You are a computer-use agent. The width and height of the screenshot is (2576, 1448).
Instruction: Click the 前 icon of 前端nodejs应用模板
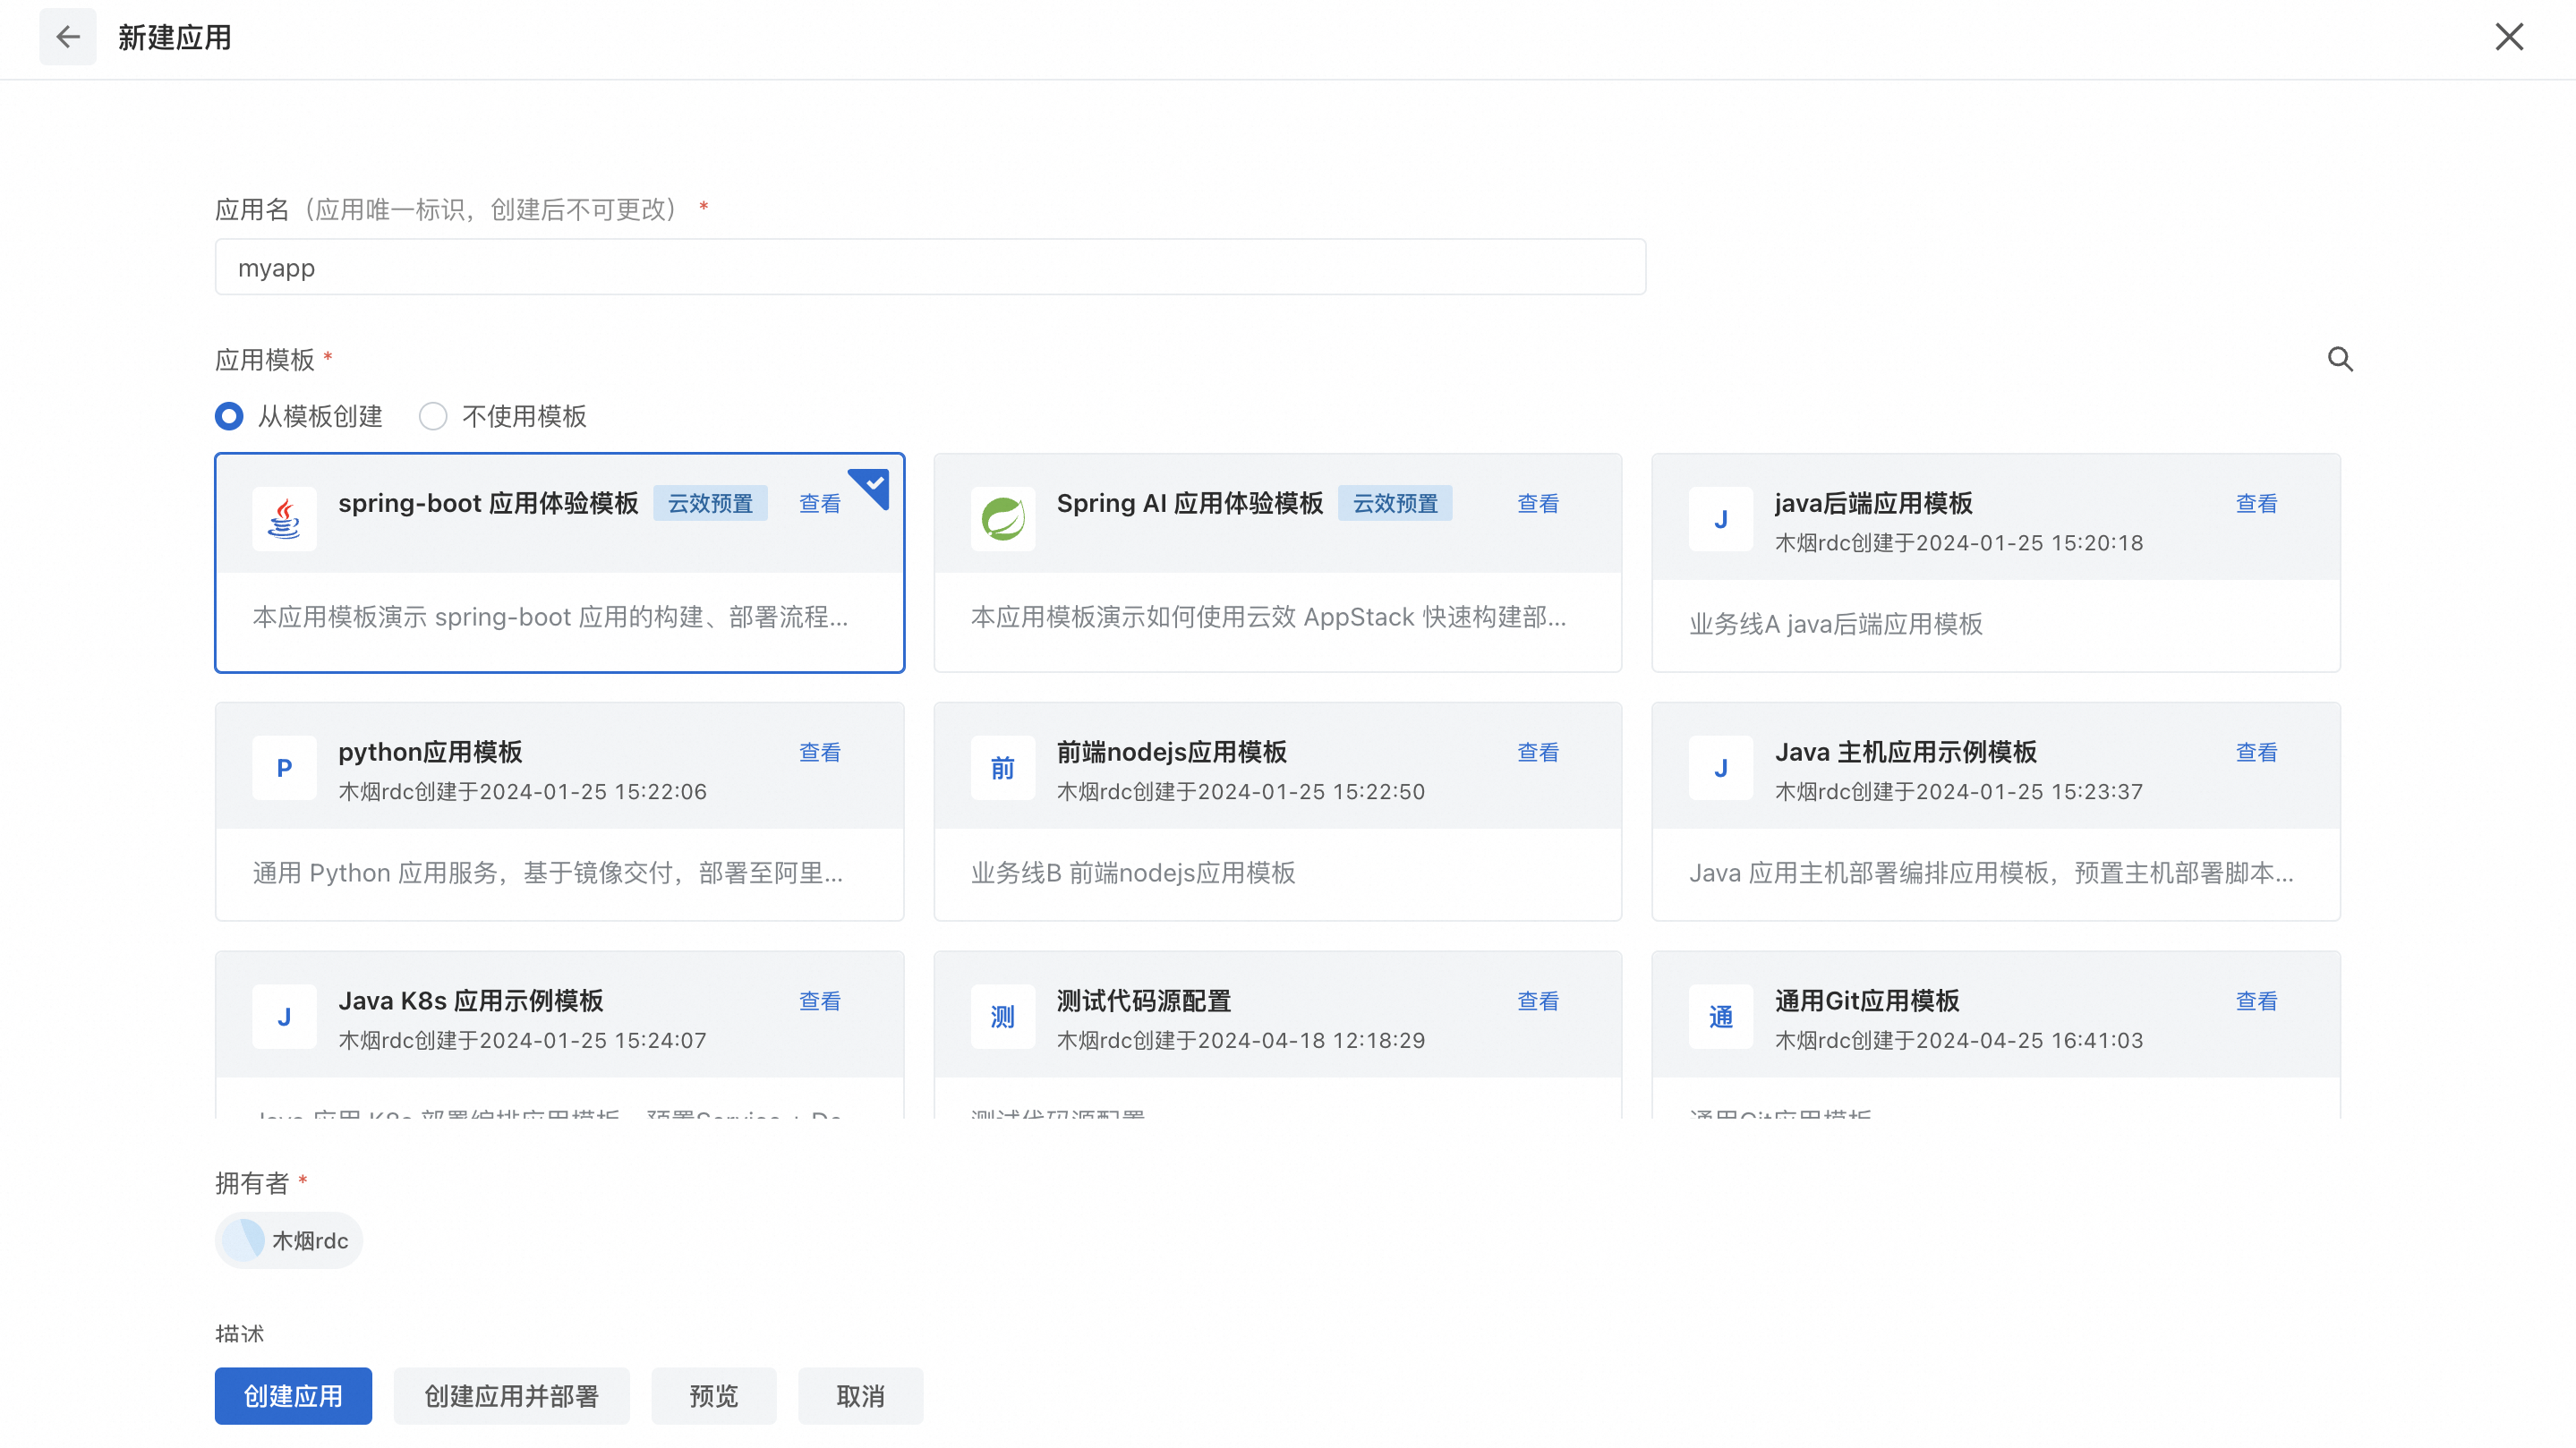point(1002,767)
